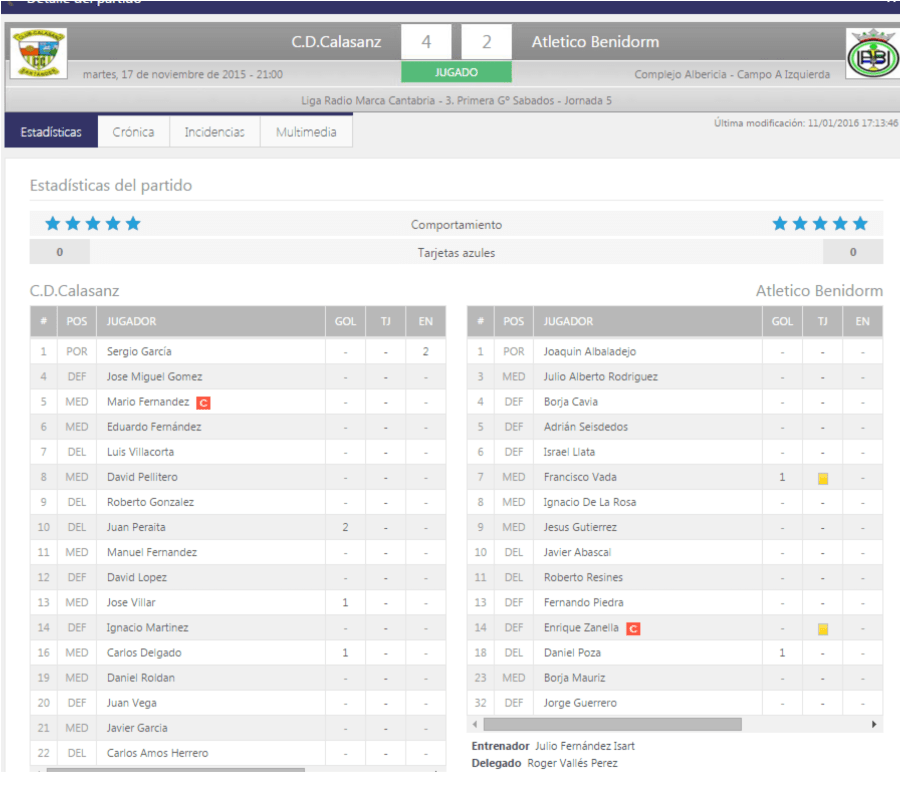Open the Incidencias tab

[x=214, y=132]
